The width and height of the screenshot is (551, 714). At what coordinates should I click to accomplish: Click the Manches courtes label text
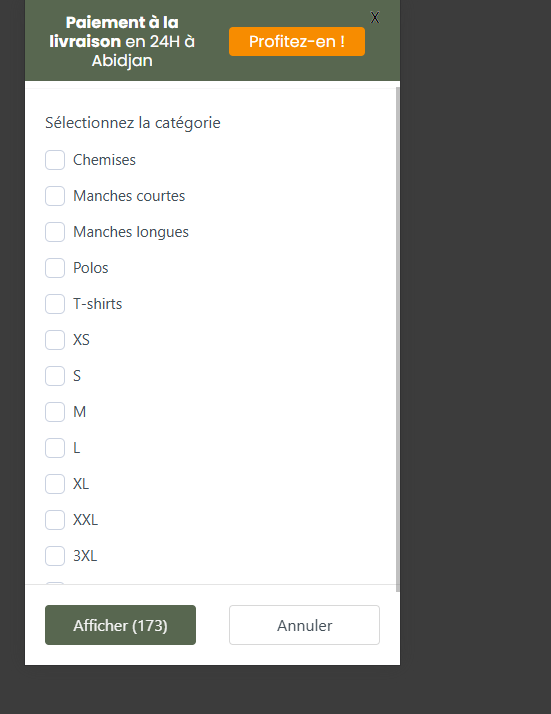(x=129, y=196)
